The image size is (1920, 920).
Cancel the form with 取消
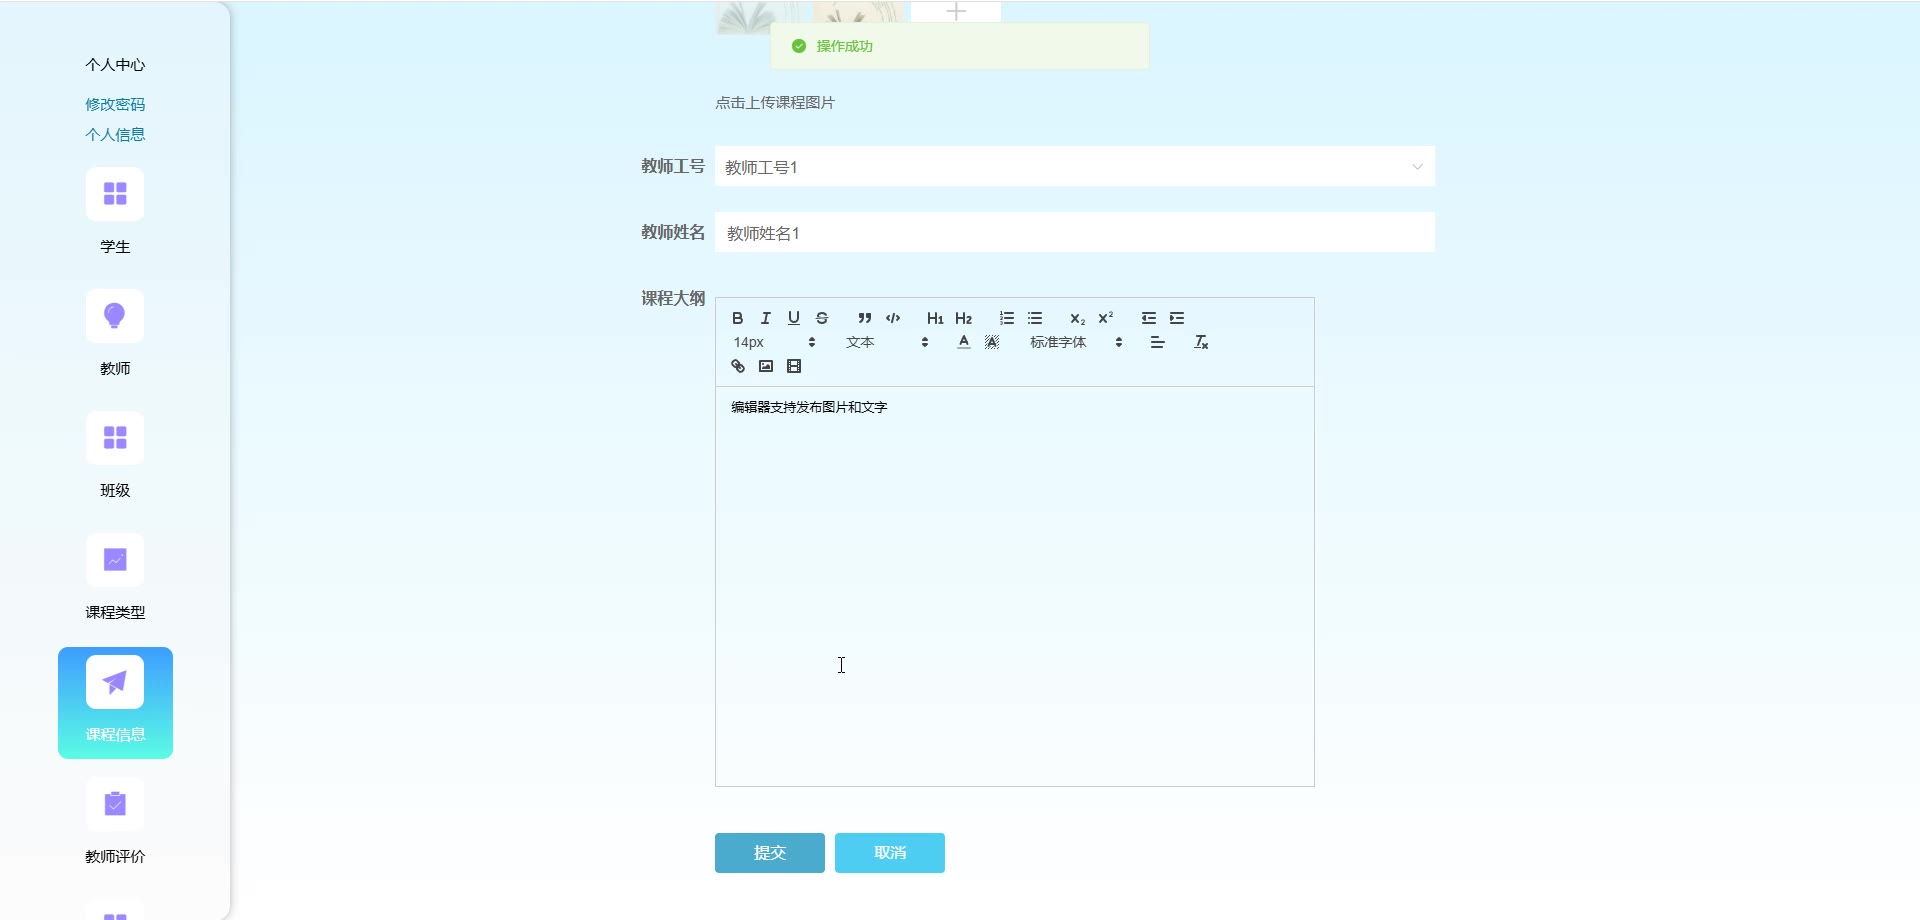point(890,853)
